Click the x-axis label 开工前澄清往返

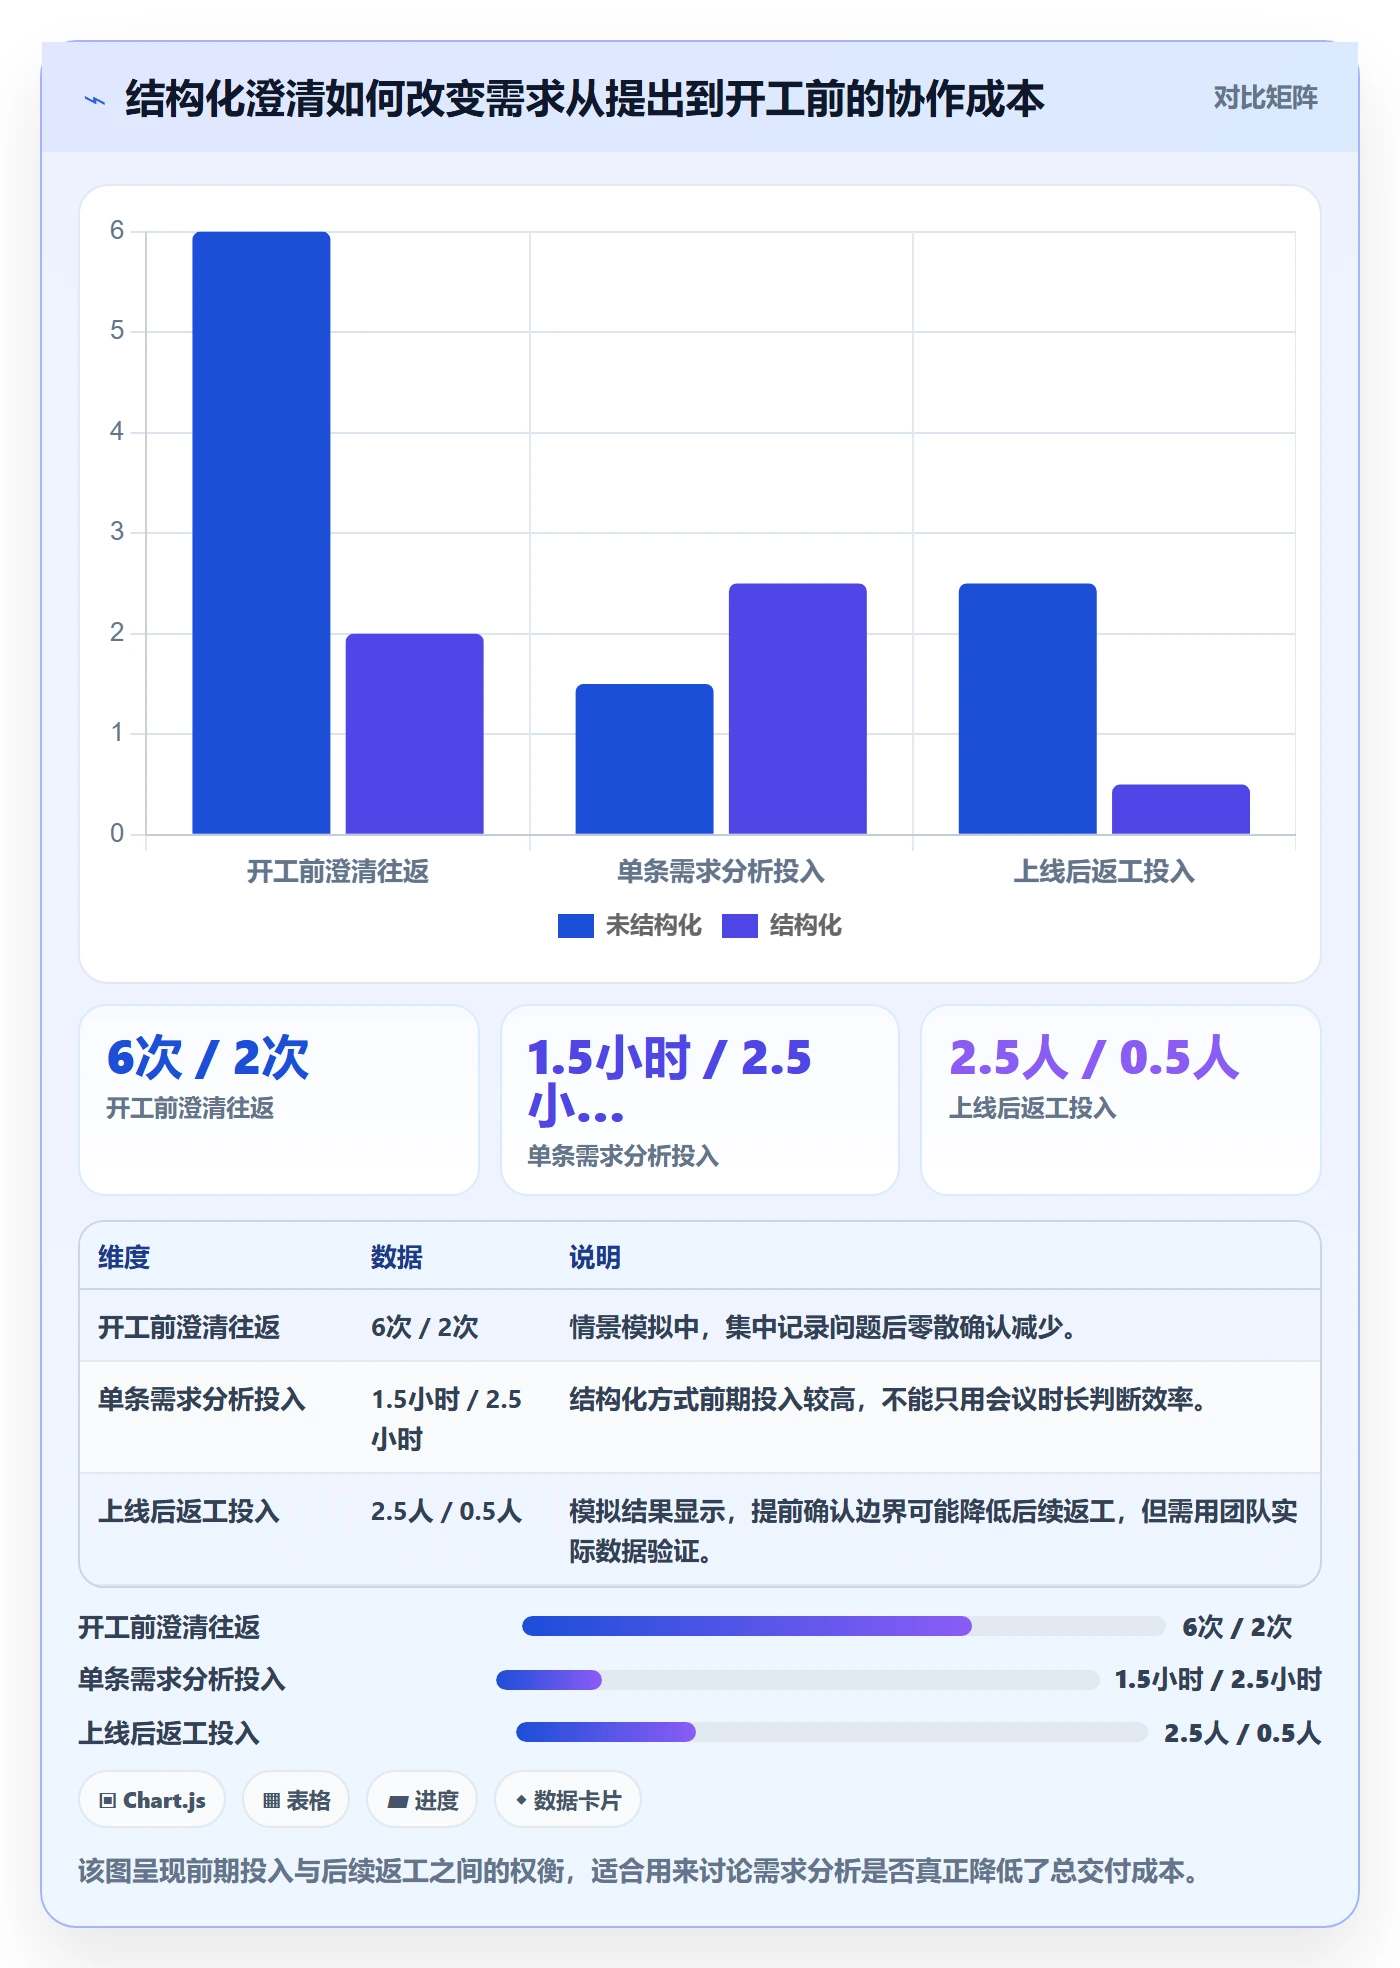(338, 872)
